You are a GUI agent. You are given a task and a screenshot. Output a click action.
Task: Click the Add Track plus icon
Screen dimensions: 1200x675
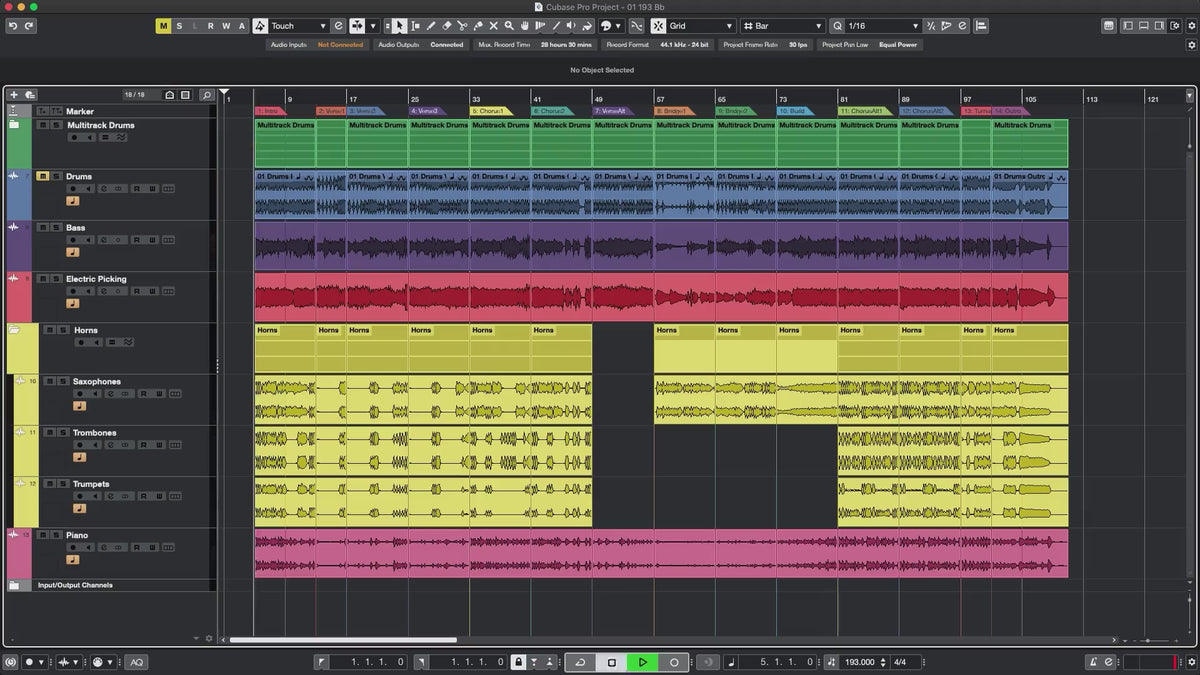(14, 95)
